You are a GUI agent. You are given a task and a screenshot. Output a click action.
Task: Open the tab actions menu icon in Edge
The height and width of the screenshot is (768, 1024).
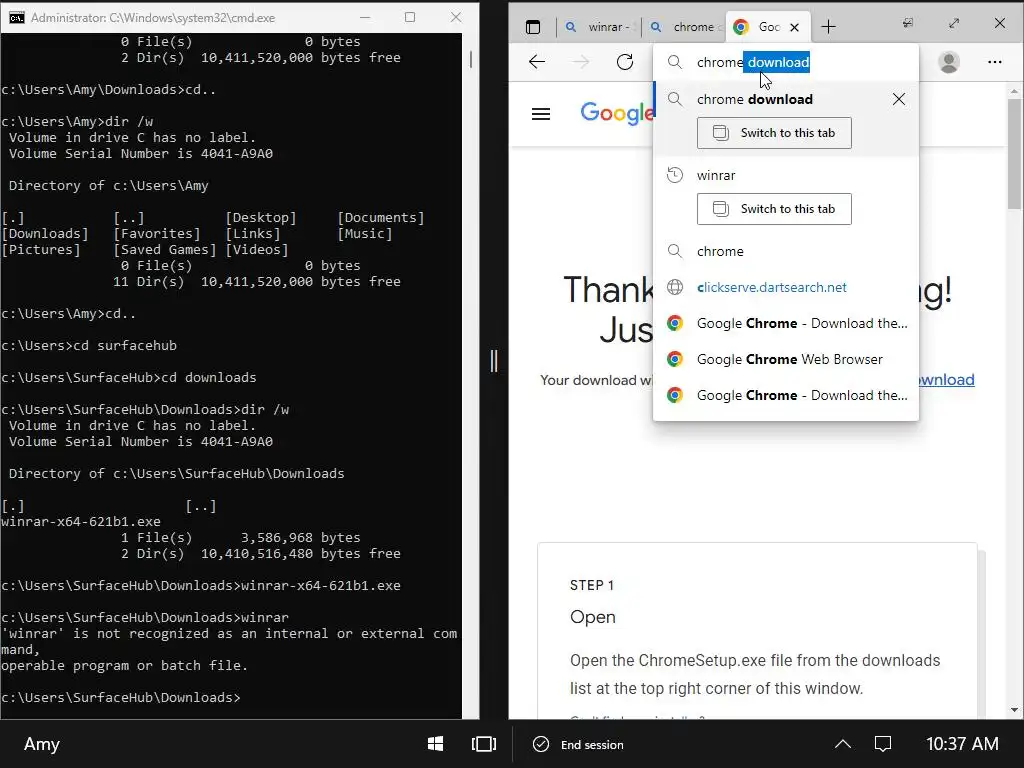click(x=533, y=27)
